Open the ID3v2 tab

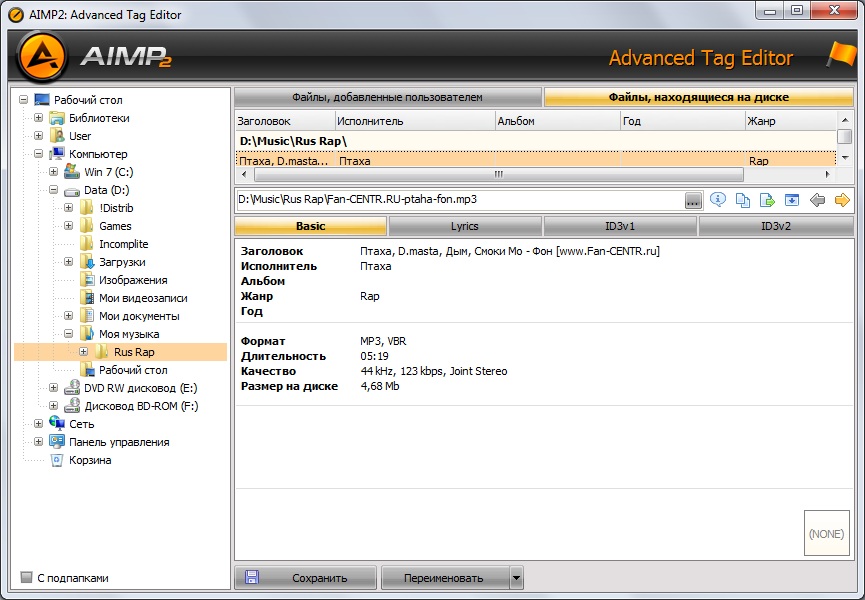[x=776, y=226]
